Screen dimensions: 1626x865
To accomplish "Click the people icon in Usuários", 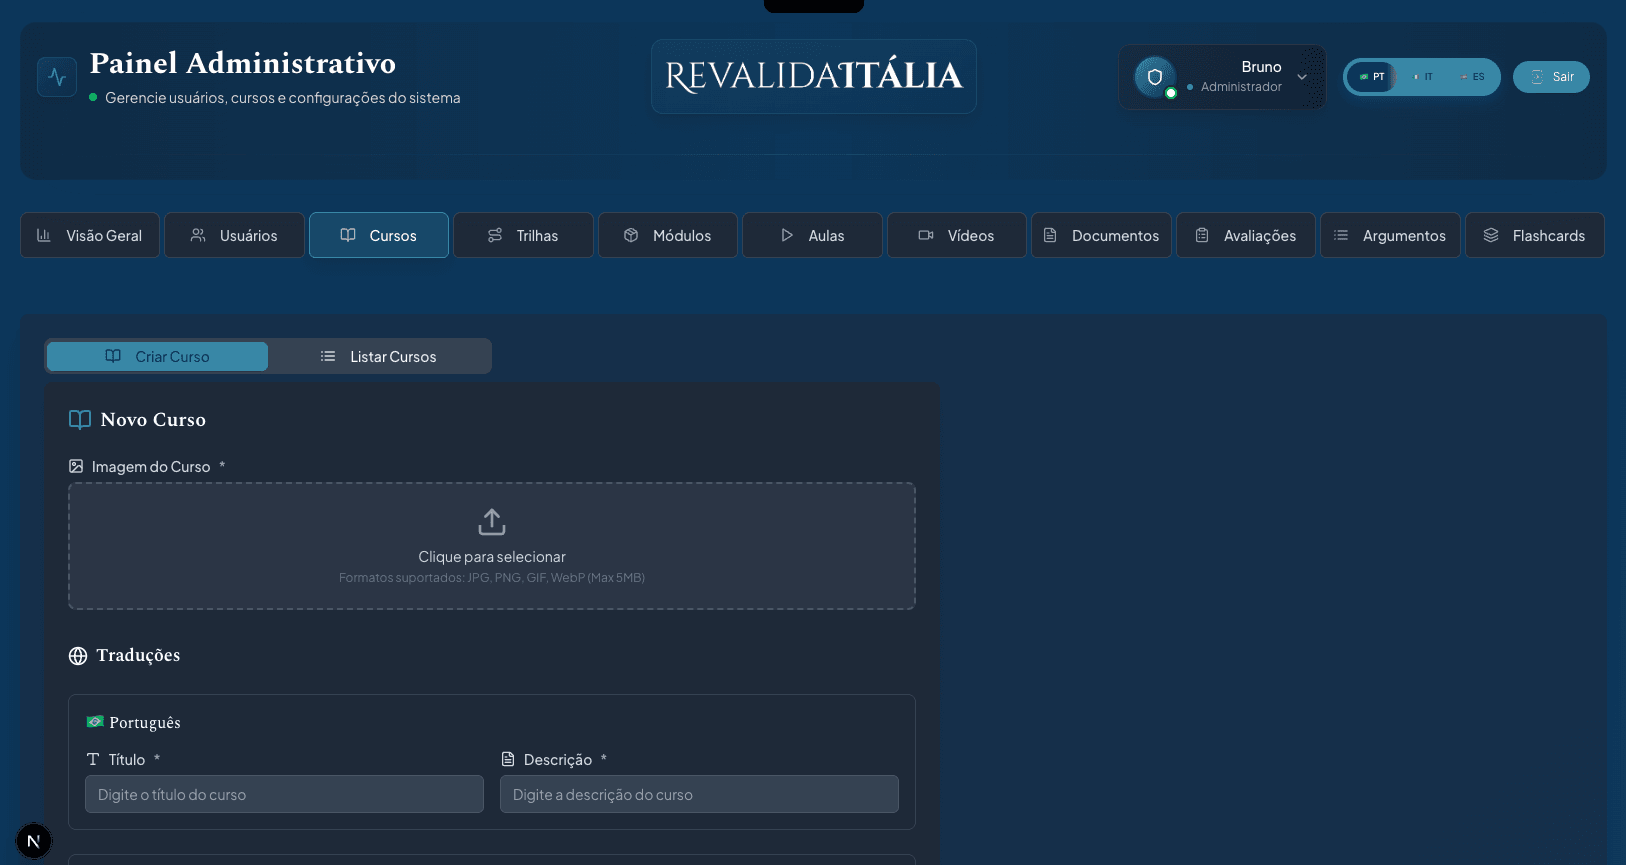I will pos(198,235).
